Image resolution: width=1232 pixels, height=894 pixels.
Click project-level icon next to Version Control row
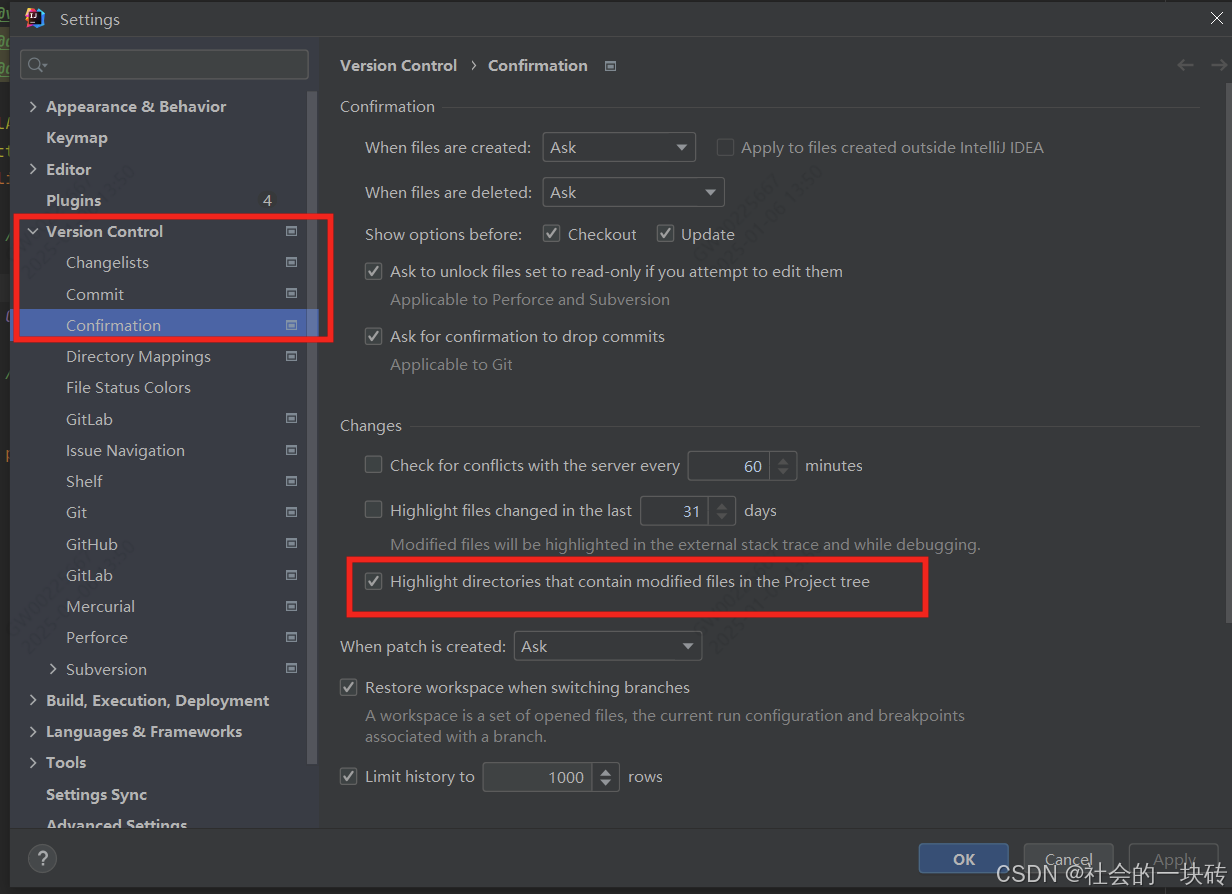point(292,231)
